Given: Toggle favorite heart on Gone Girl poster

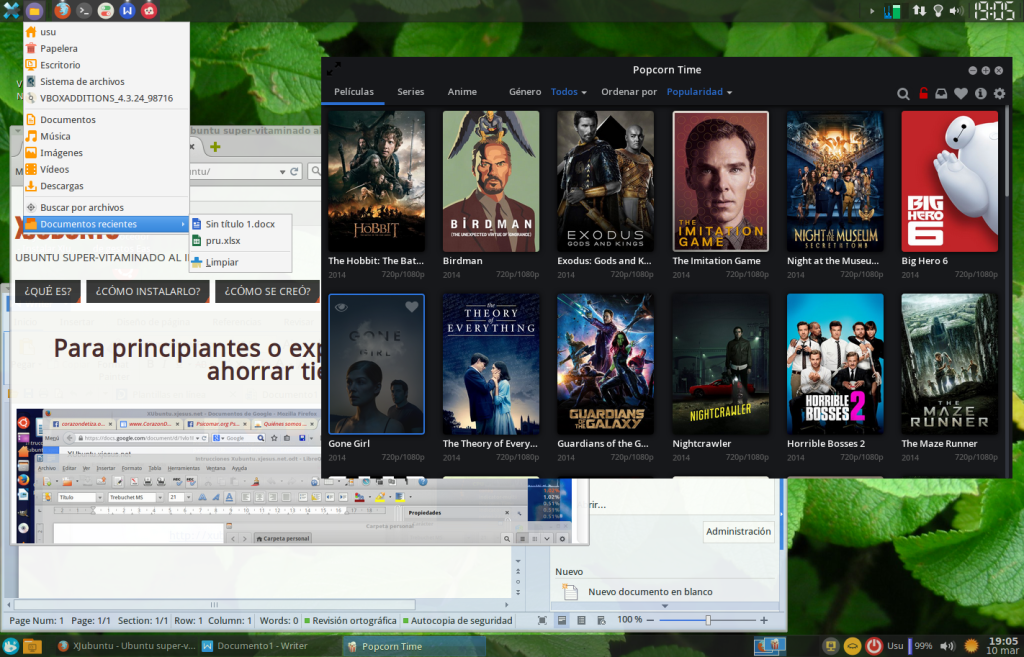Looking at the screenshot, I should 411,307.
